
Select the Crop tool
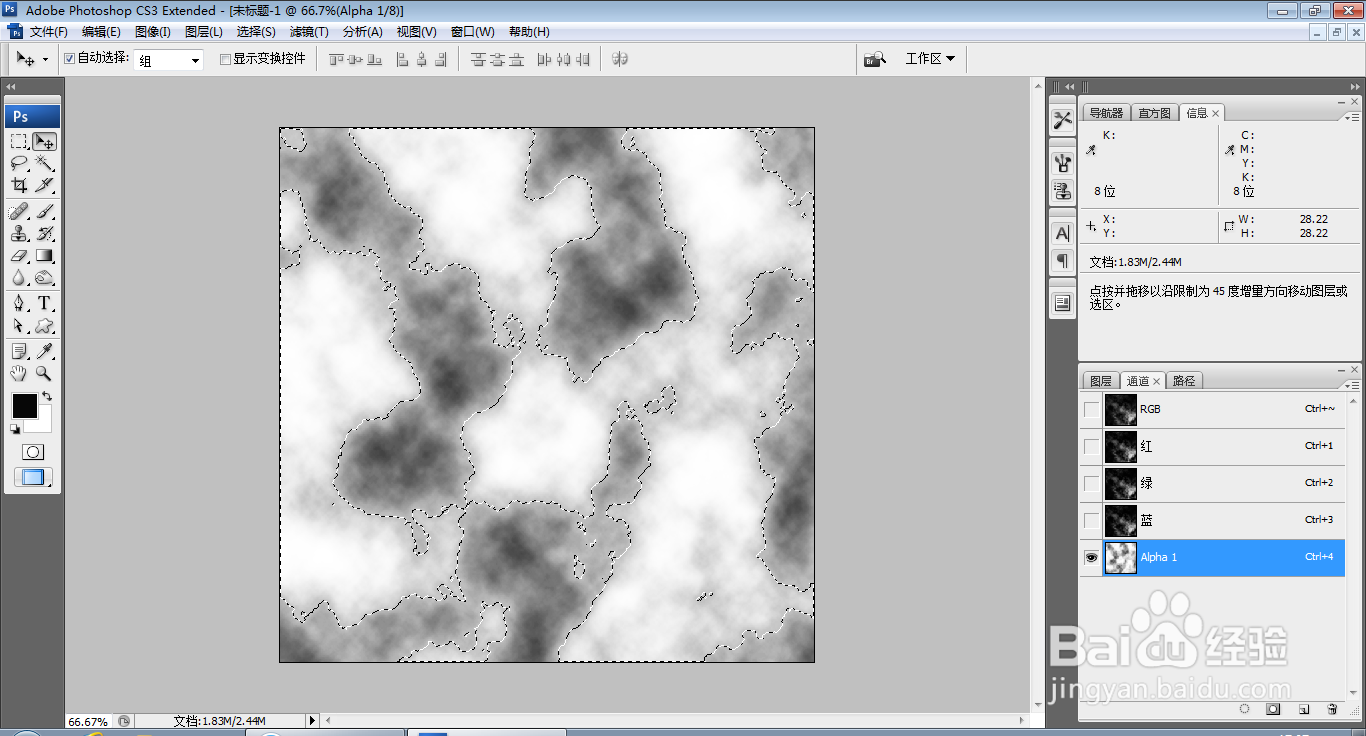tap(19, 185)
